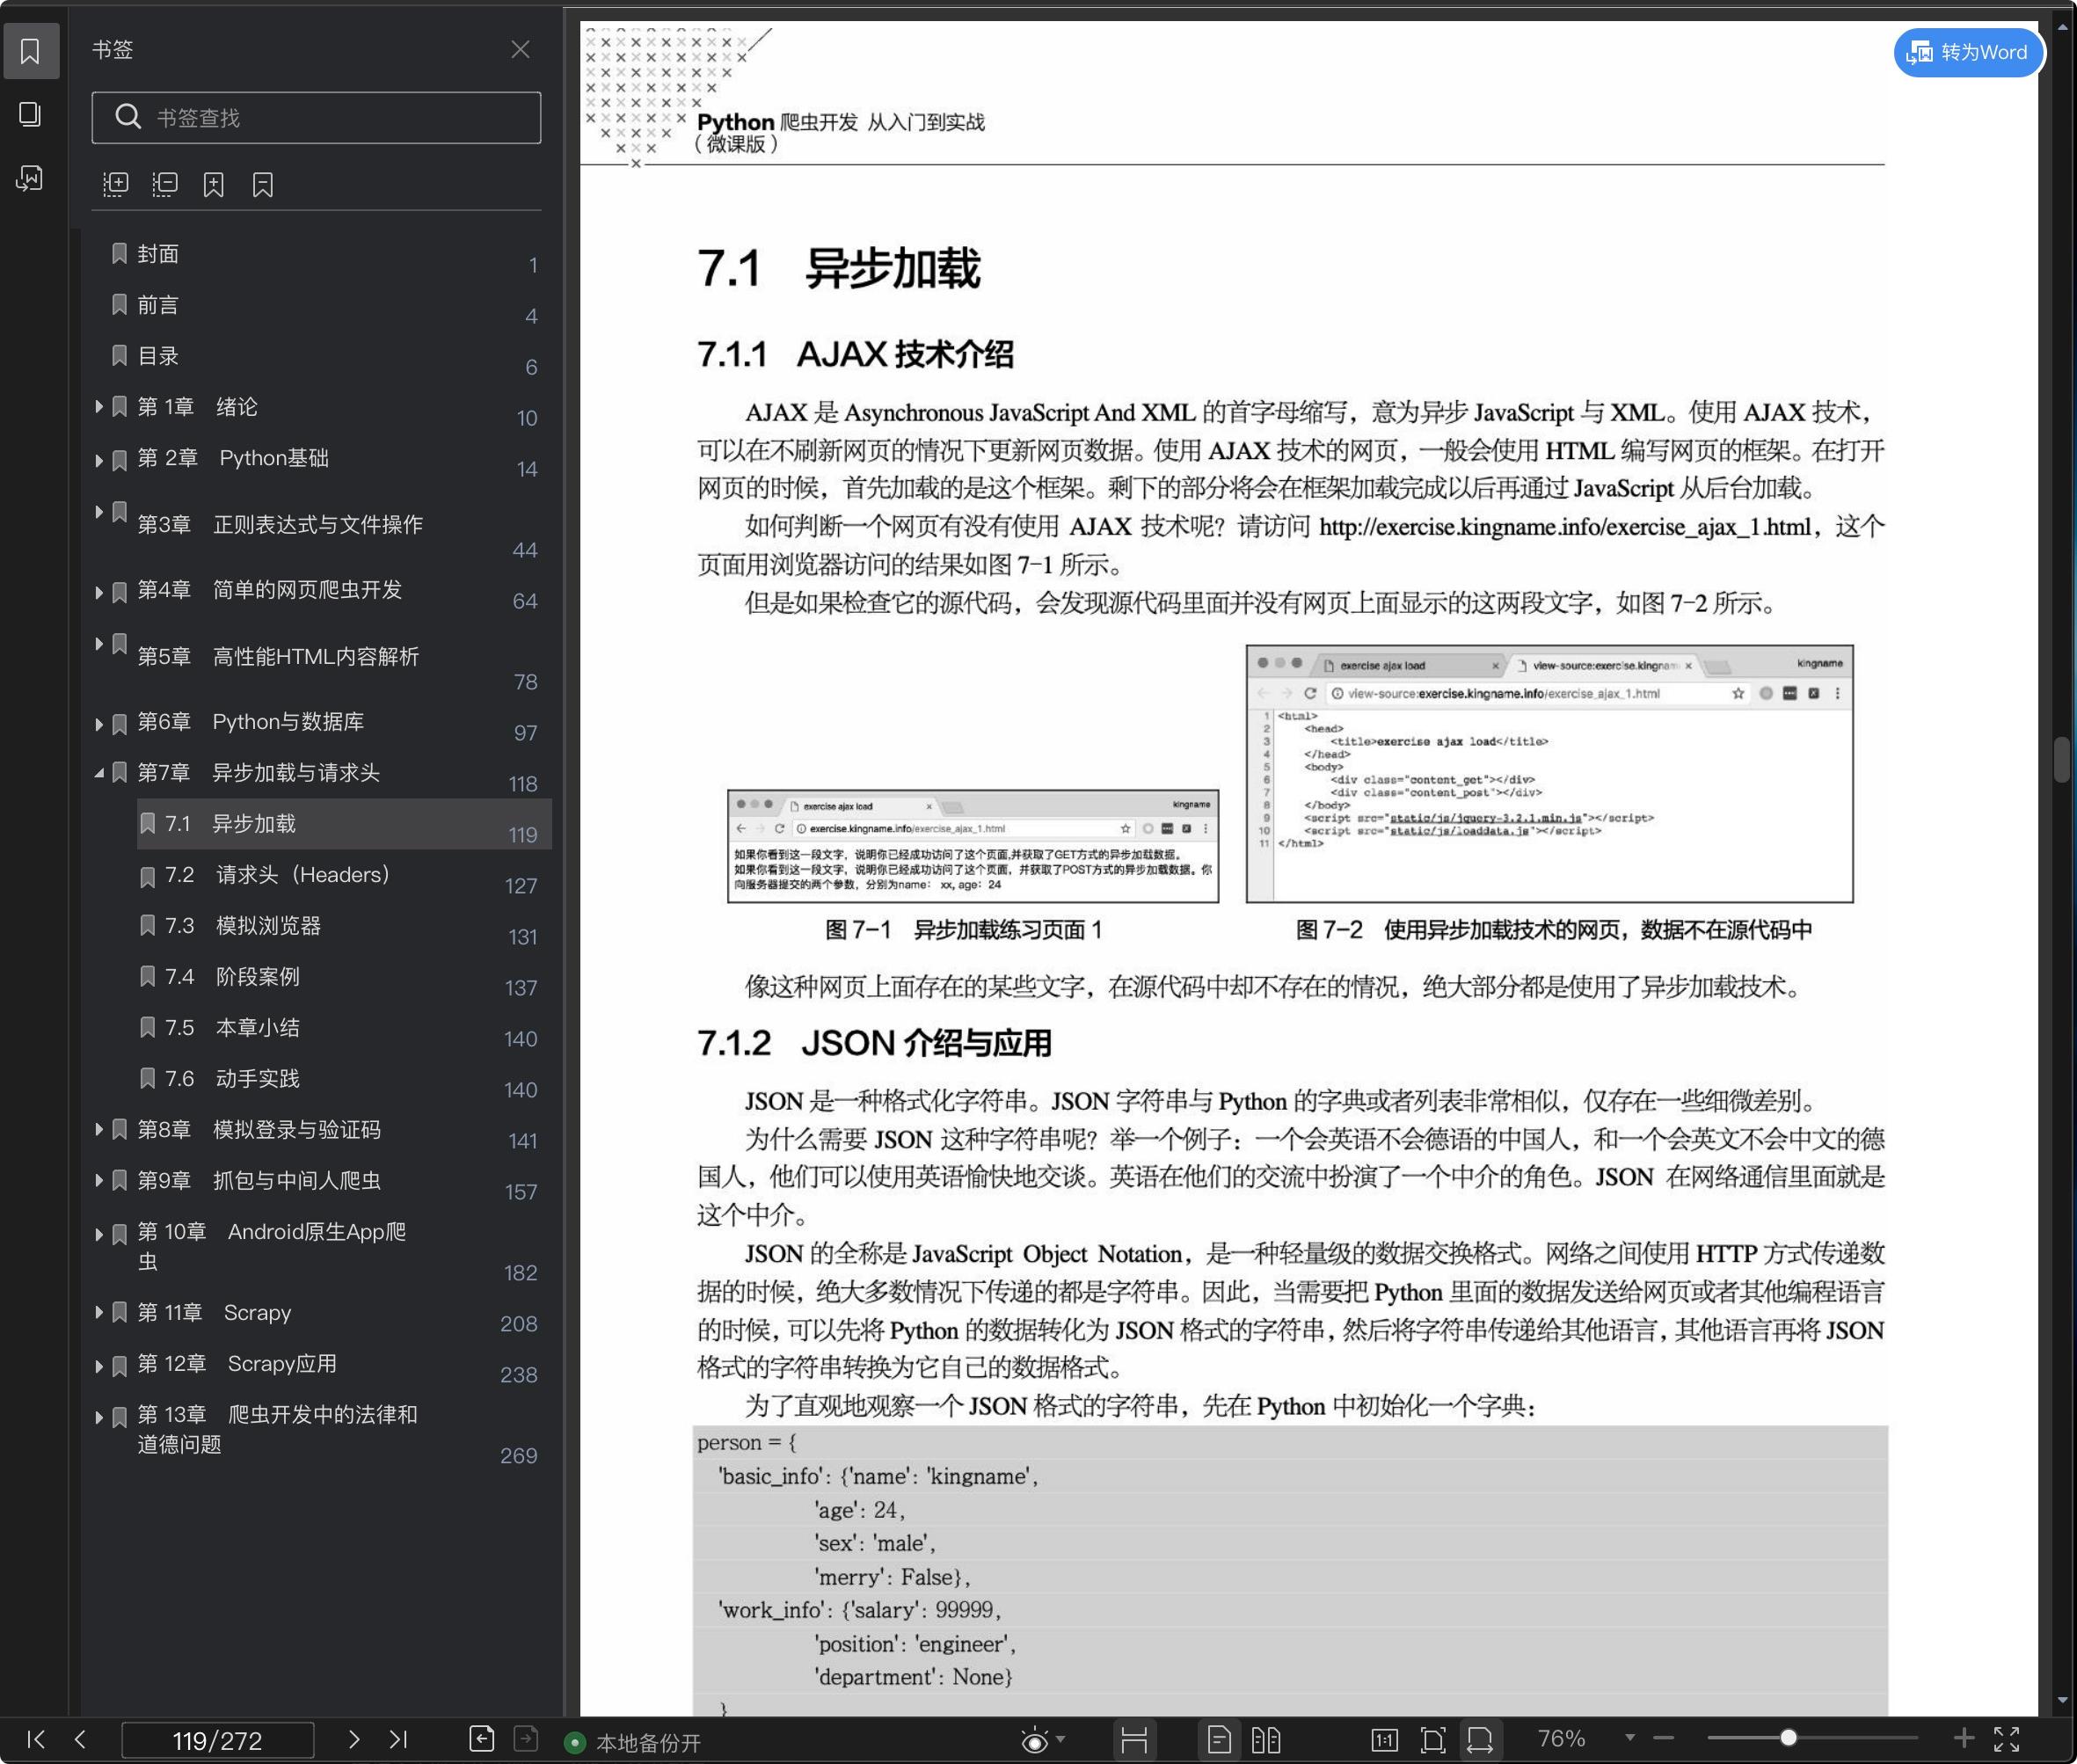Viewport: 2077px width, 1764px height.
Task: Expand 第13章 爬虫开发中的法律和道德问题 bookmark
Action: (99, 1417)
